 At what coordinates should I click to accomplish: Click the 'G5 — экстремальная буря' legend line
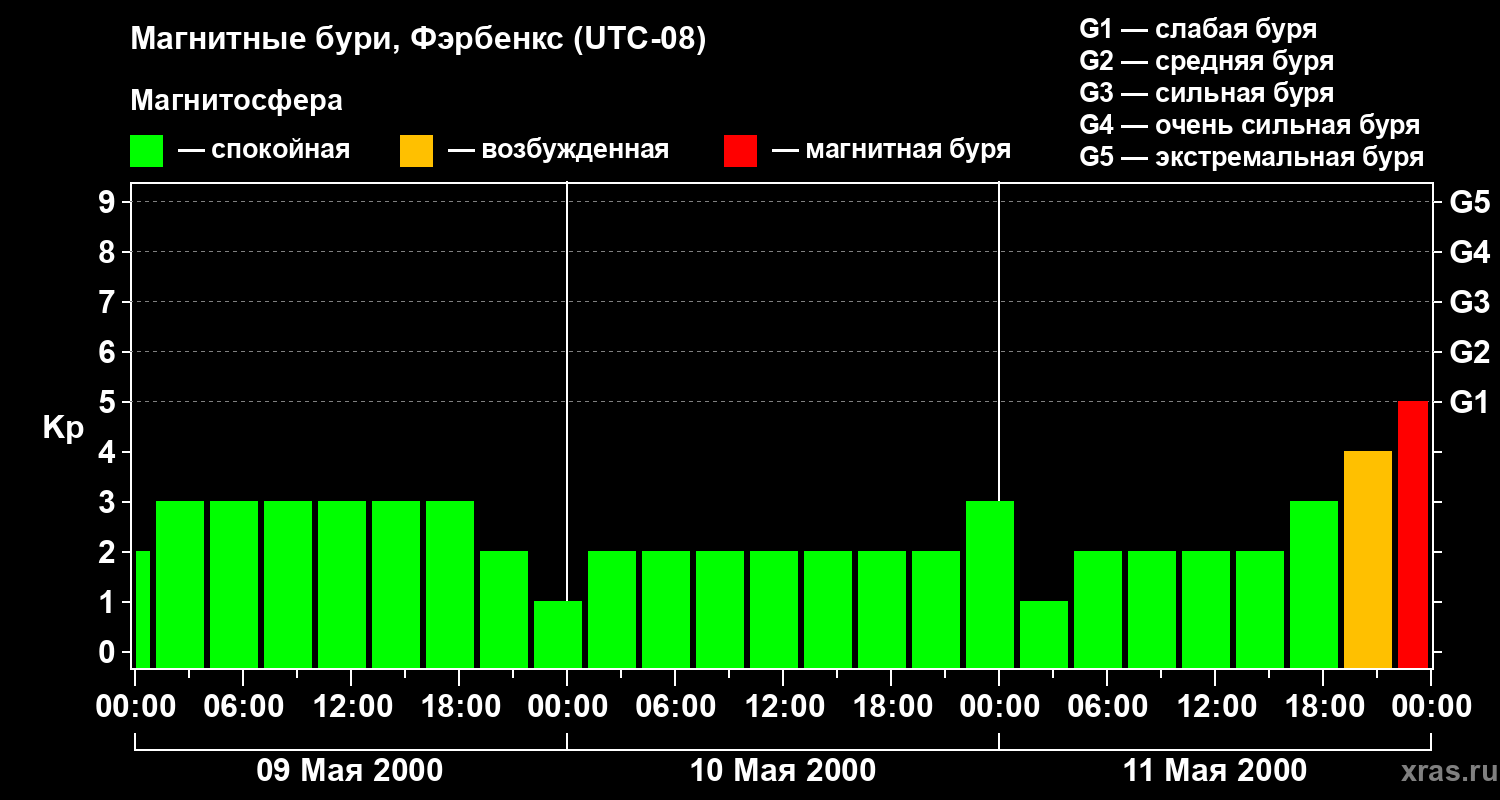(x=1252, y=157)
